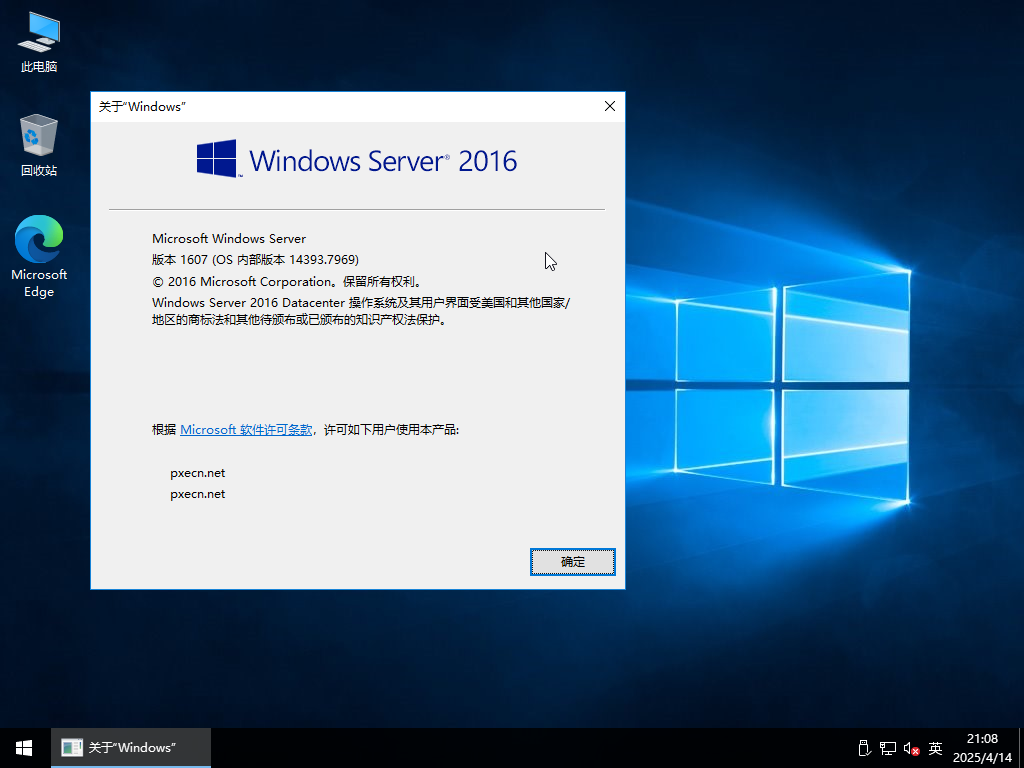Image resolution: width=1024 pixels, height=768 pixels.
Task: Select the 关于Windows taskbar item
Action: [x=130, y=747]
